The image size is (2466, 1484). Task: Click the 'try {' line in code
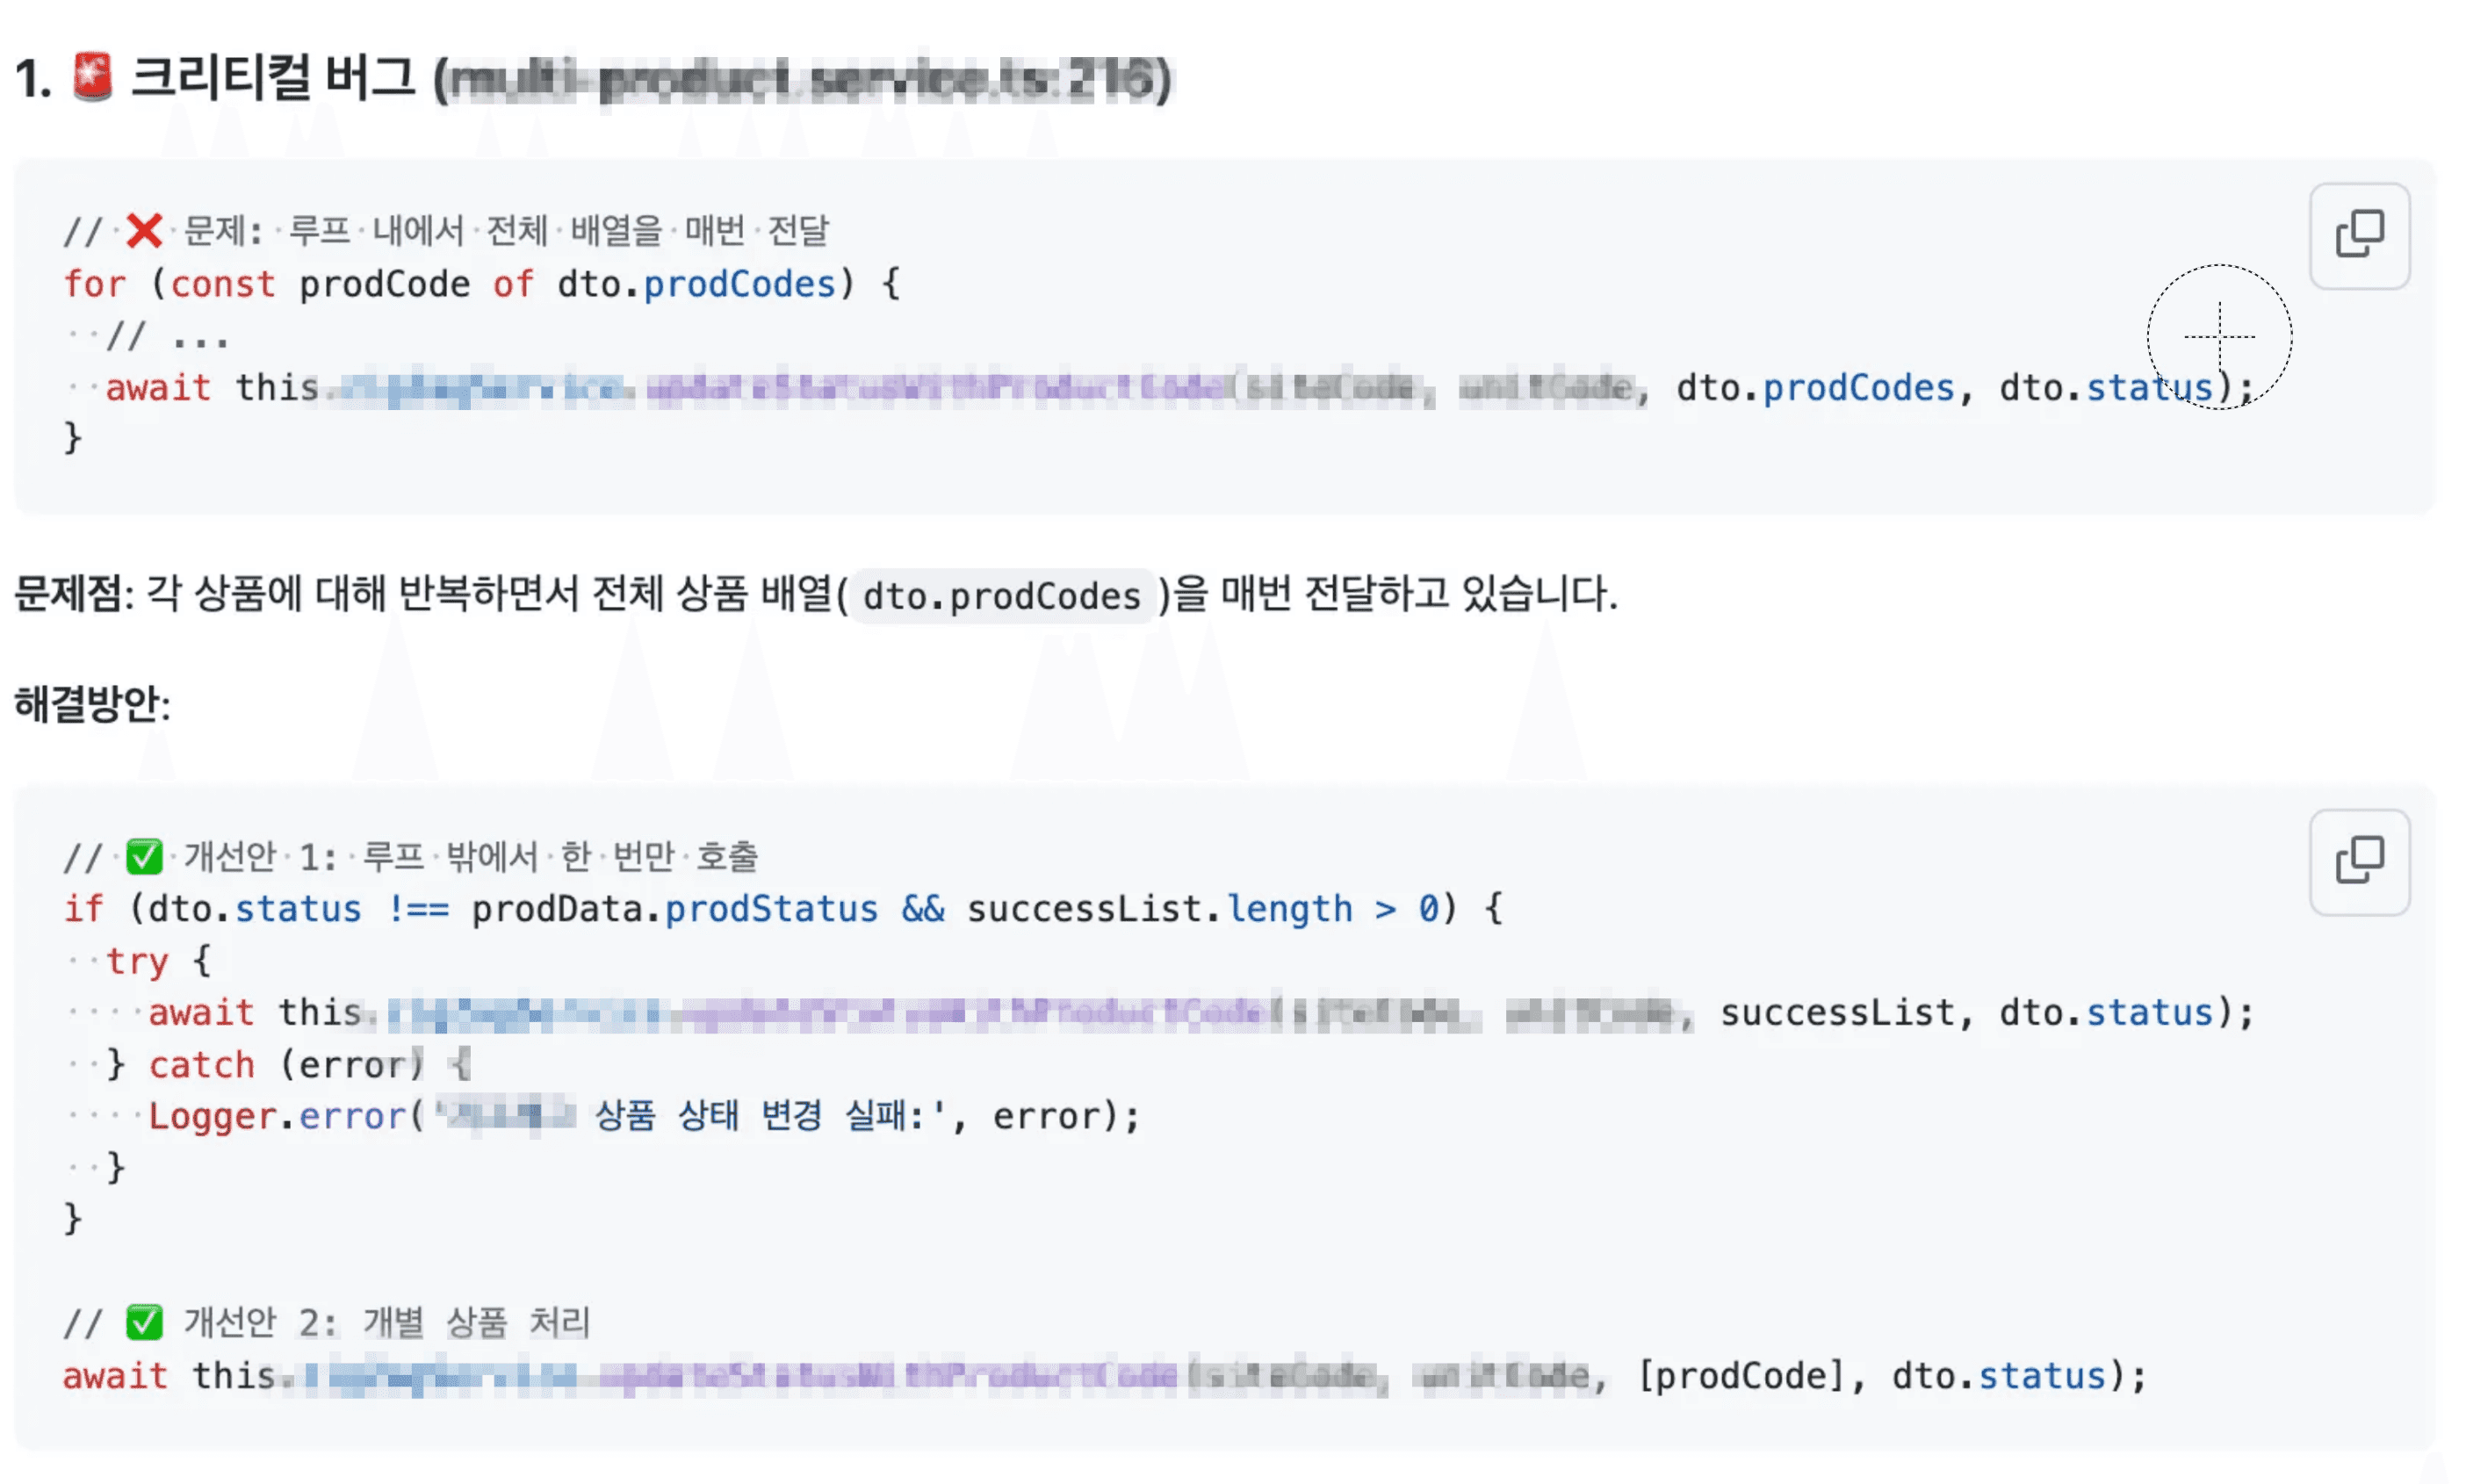pyautogui.click(x=158, y=961)
